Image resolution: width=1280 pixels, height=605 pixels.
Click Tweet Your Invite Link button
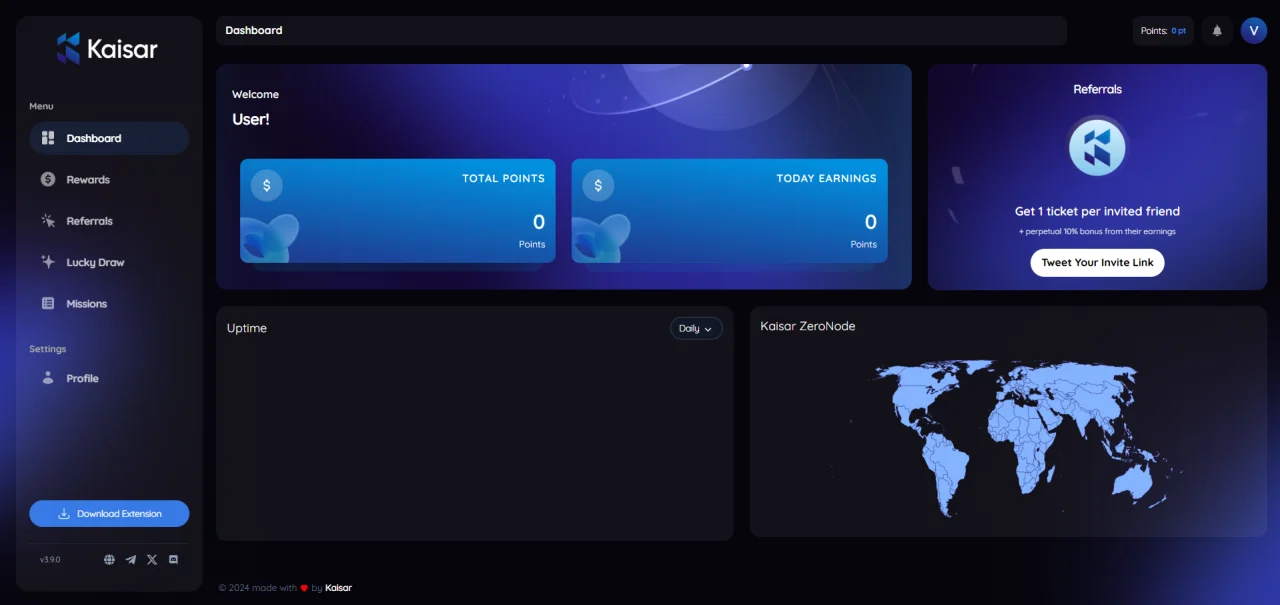[1097, 262]
